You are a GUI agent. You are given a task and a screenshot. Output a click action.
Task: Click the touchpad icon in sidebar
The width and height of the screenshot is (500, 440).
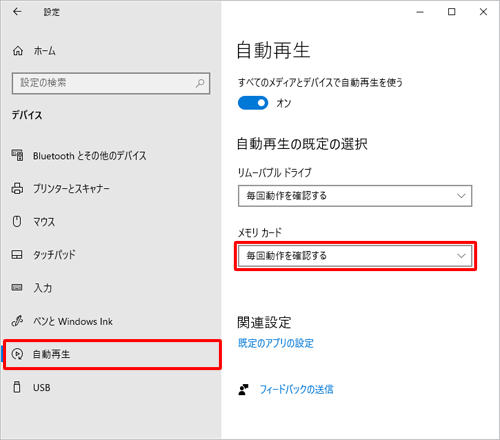click(x=17, y=255)
